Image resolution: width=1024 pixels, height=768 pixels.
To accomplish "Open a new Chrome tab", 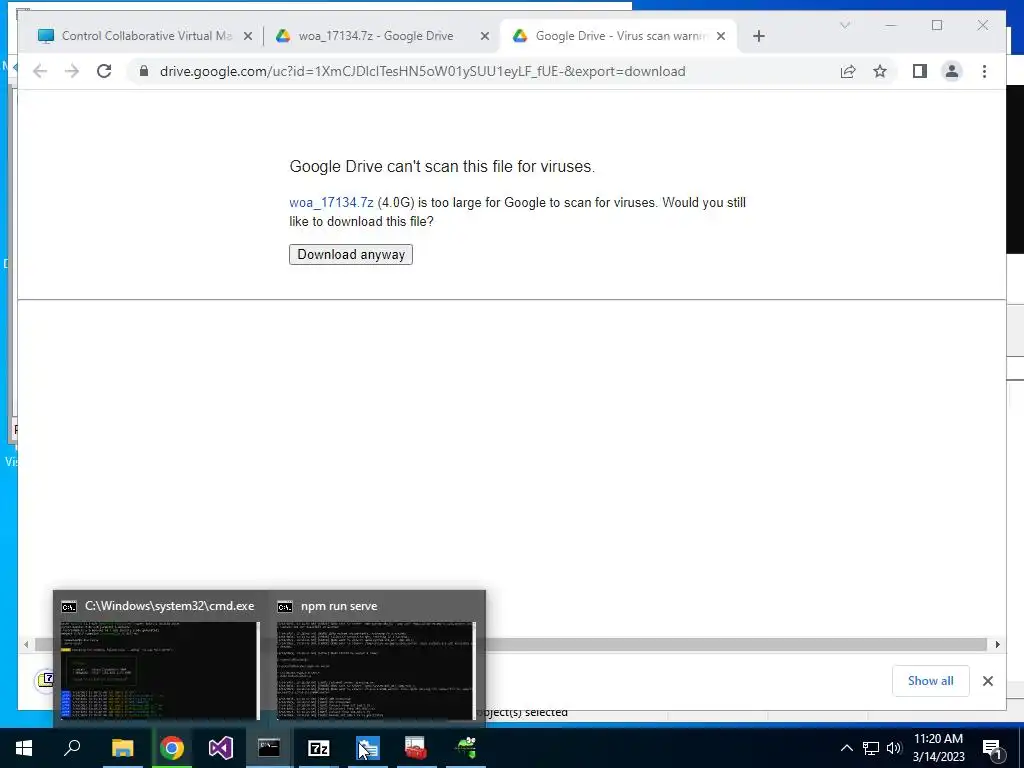I will pos(758,37).
